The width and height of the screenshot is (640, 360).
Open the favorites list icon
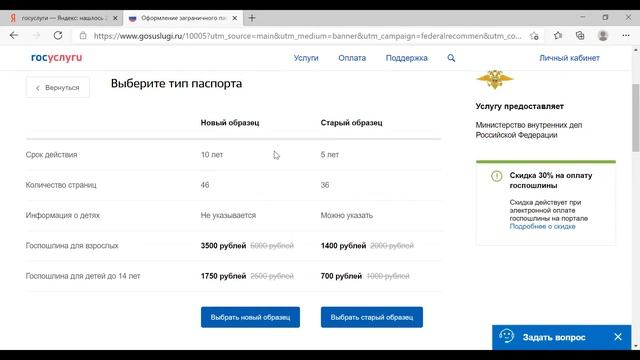[558, 36]
